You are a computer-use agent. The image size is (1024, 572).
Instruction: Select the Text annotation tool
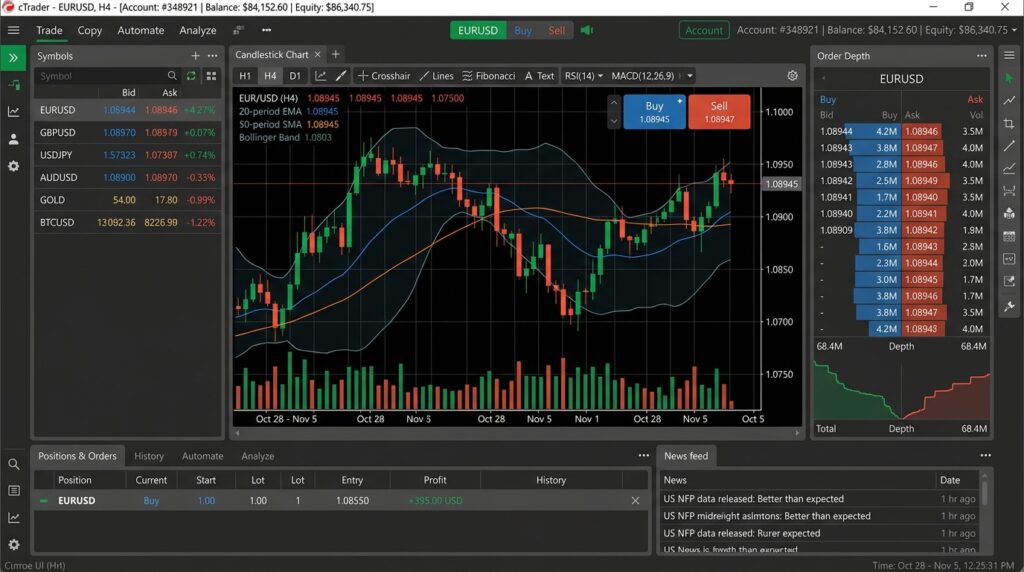539,76
